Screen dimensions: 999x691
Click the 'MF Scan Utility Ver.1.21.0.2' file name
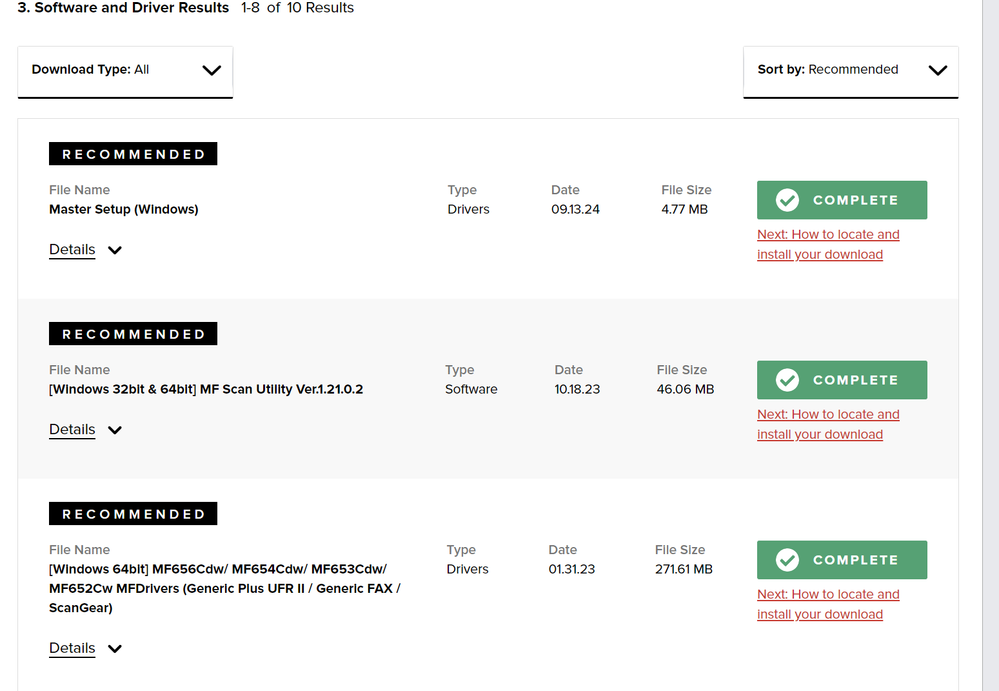[206, 390]
